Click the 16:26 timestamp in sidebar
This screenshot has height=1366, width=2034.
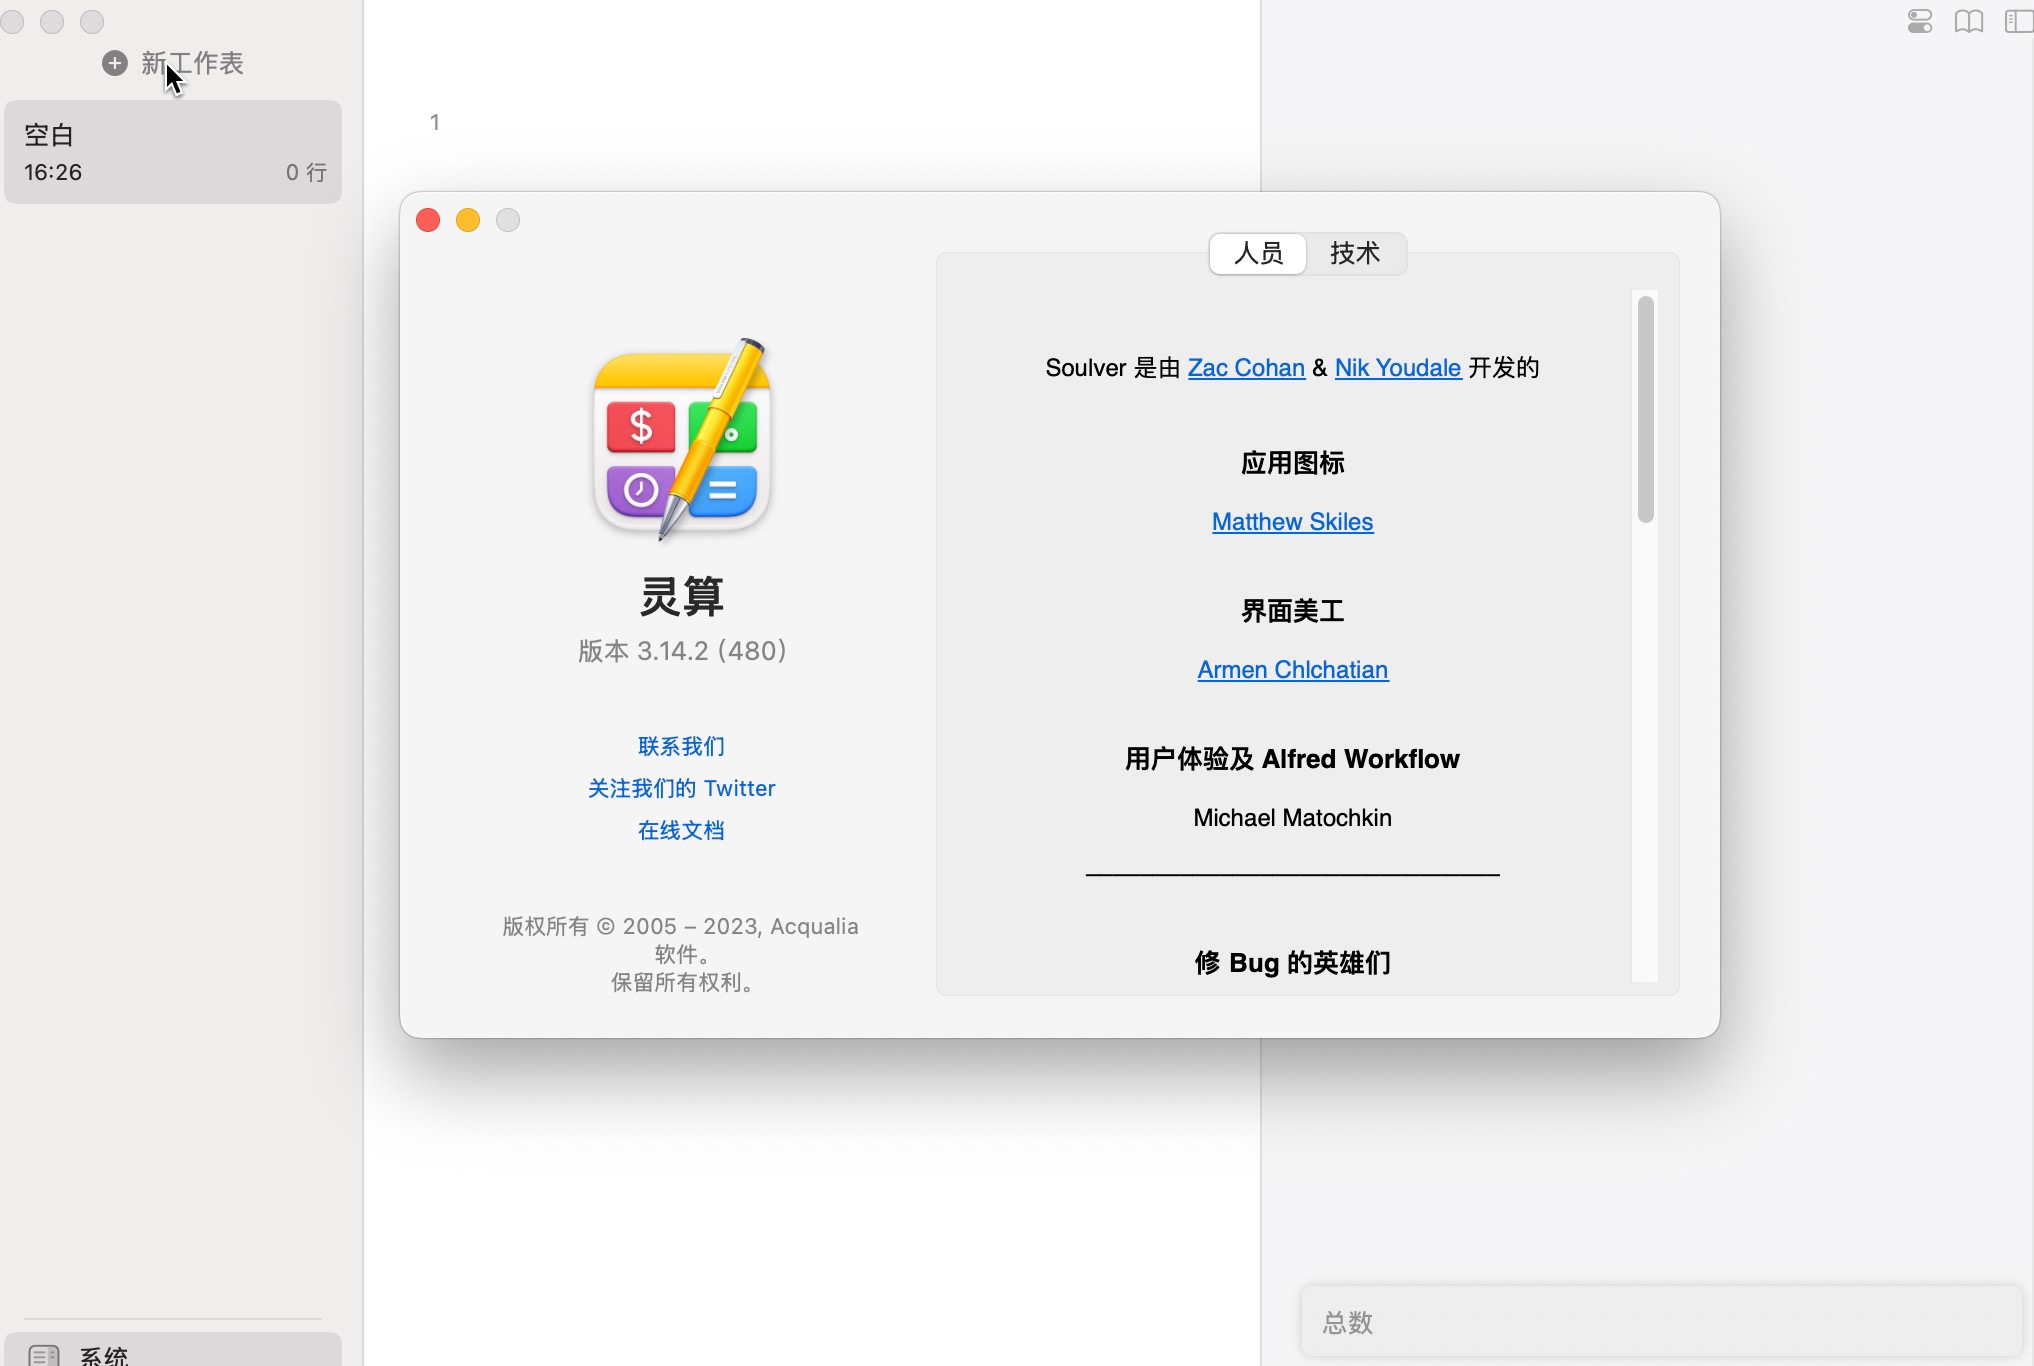pyautogui.click(x=53, y=172)
